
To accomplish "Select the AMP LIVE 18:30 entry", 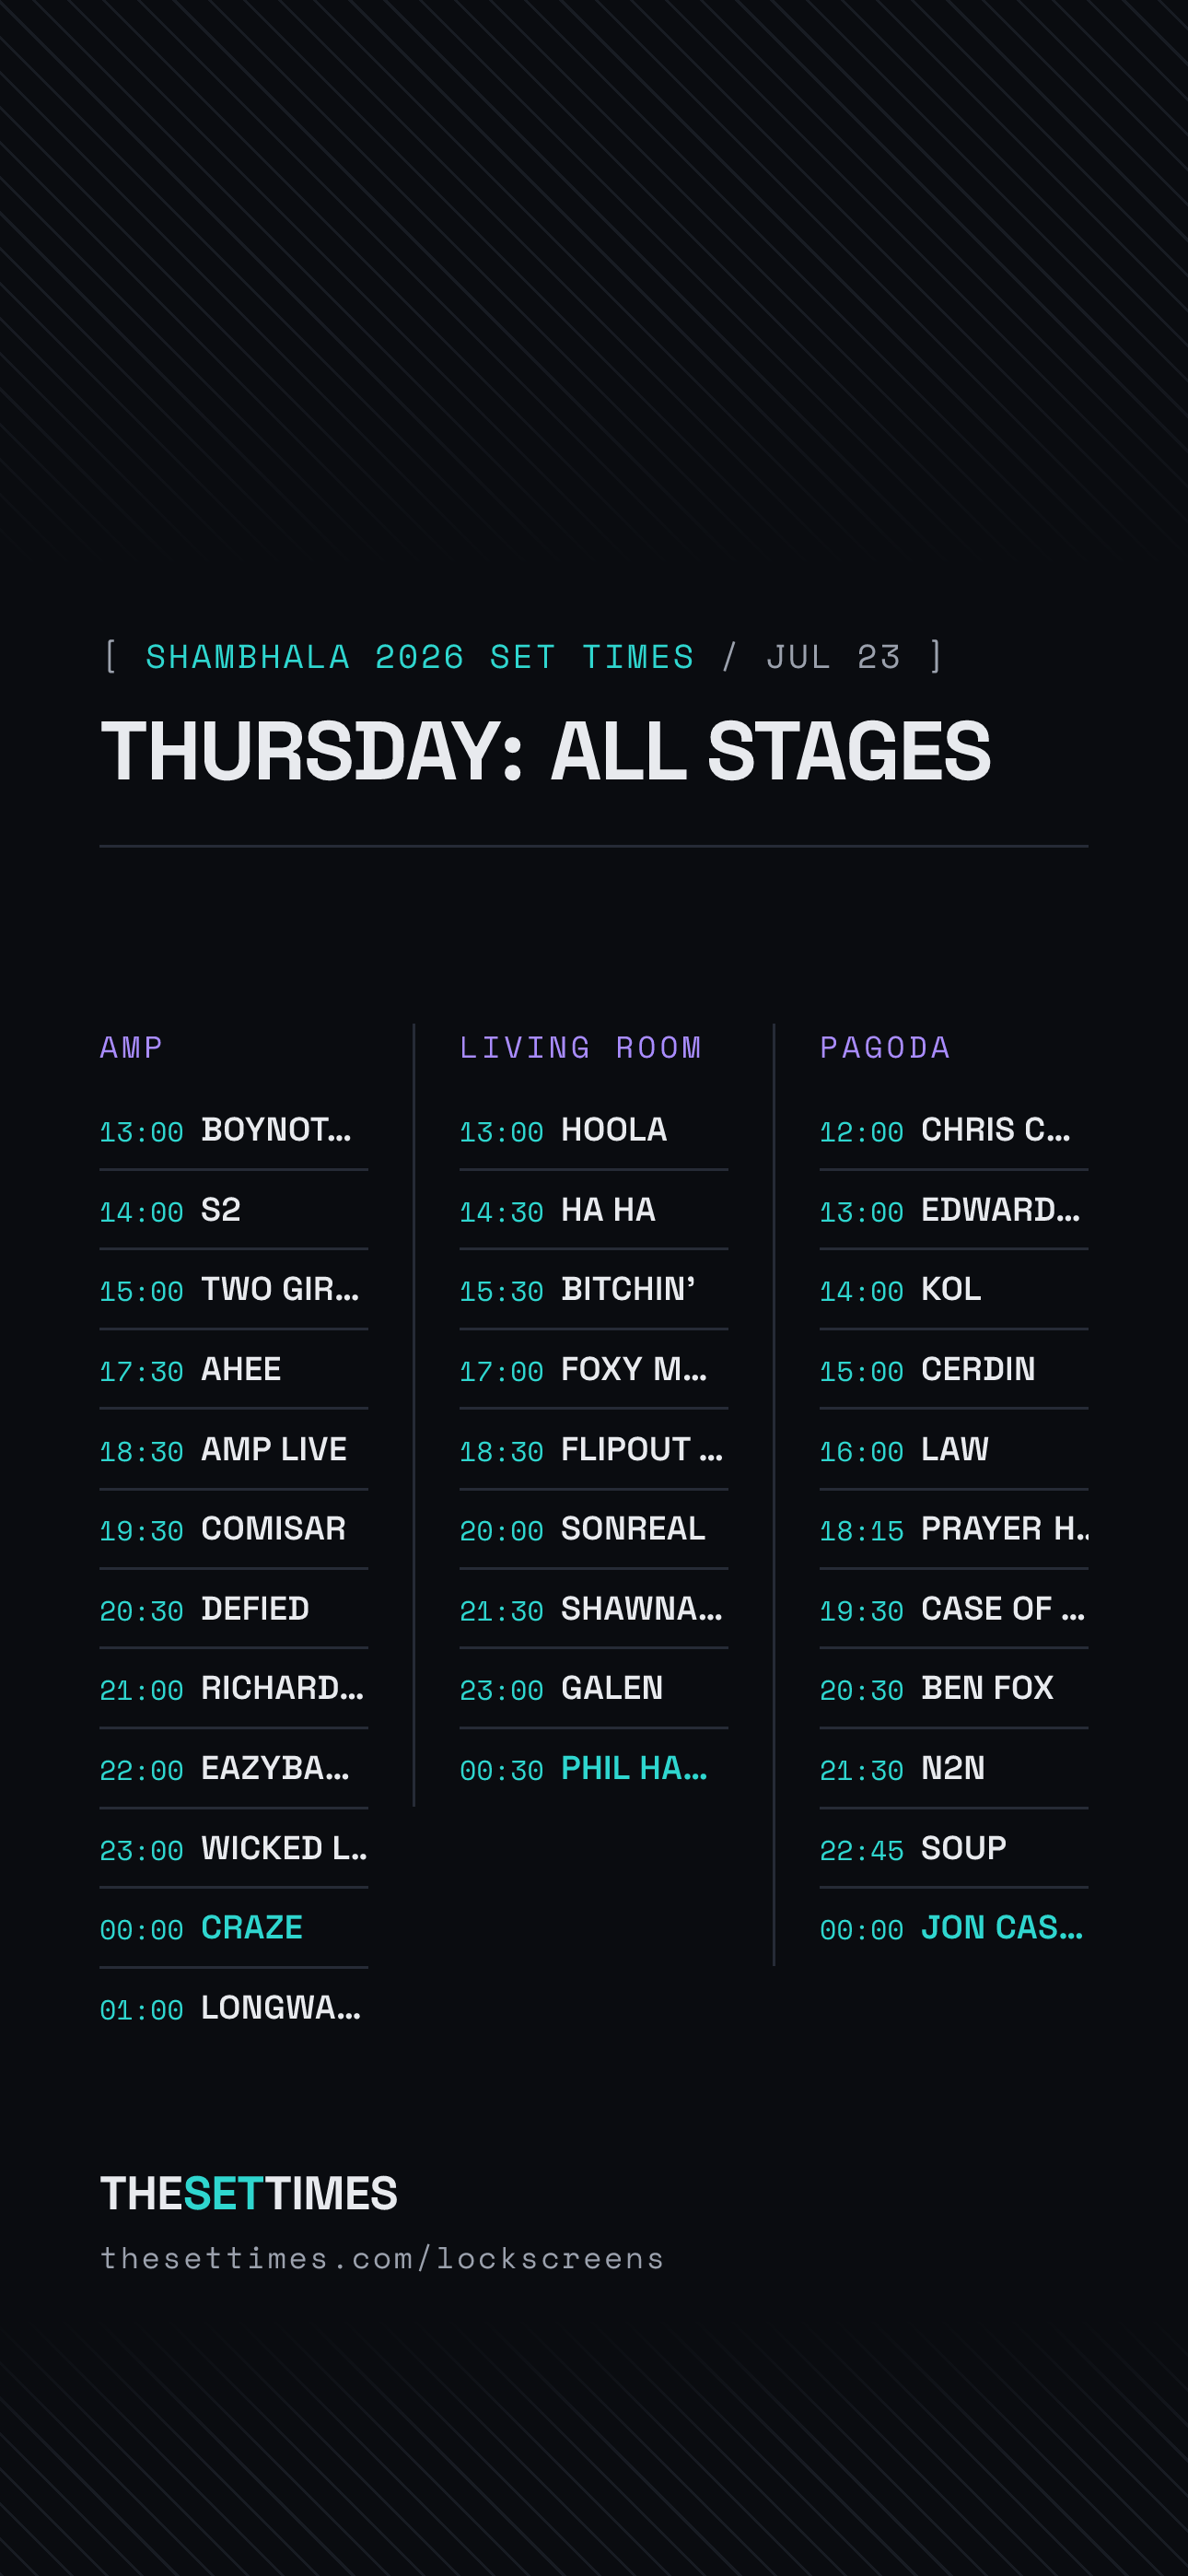I will [234, 1450].
